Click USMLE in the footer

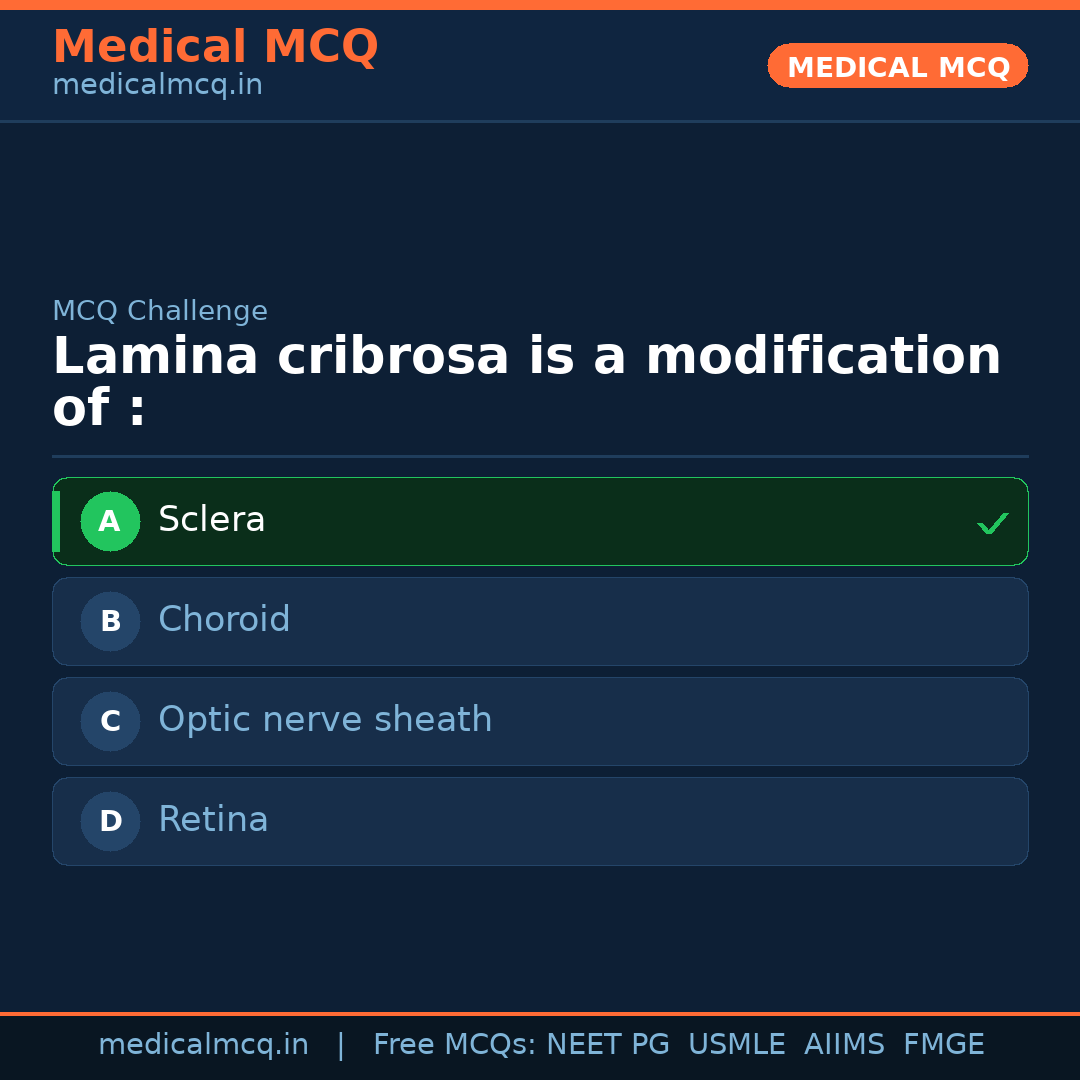tap(736, 1045)
